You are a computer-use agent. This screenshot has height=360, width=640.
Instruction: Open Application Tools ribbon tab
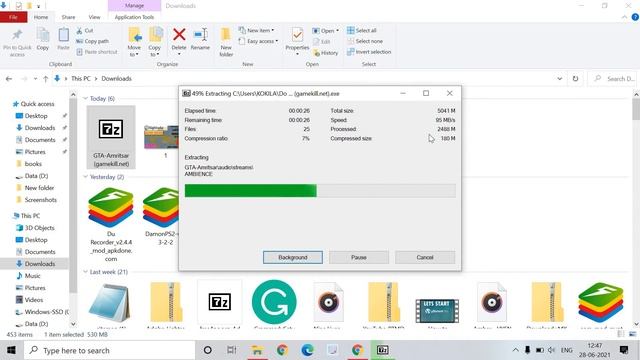[134, 17]
